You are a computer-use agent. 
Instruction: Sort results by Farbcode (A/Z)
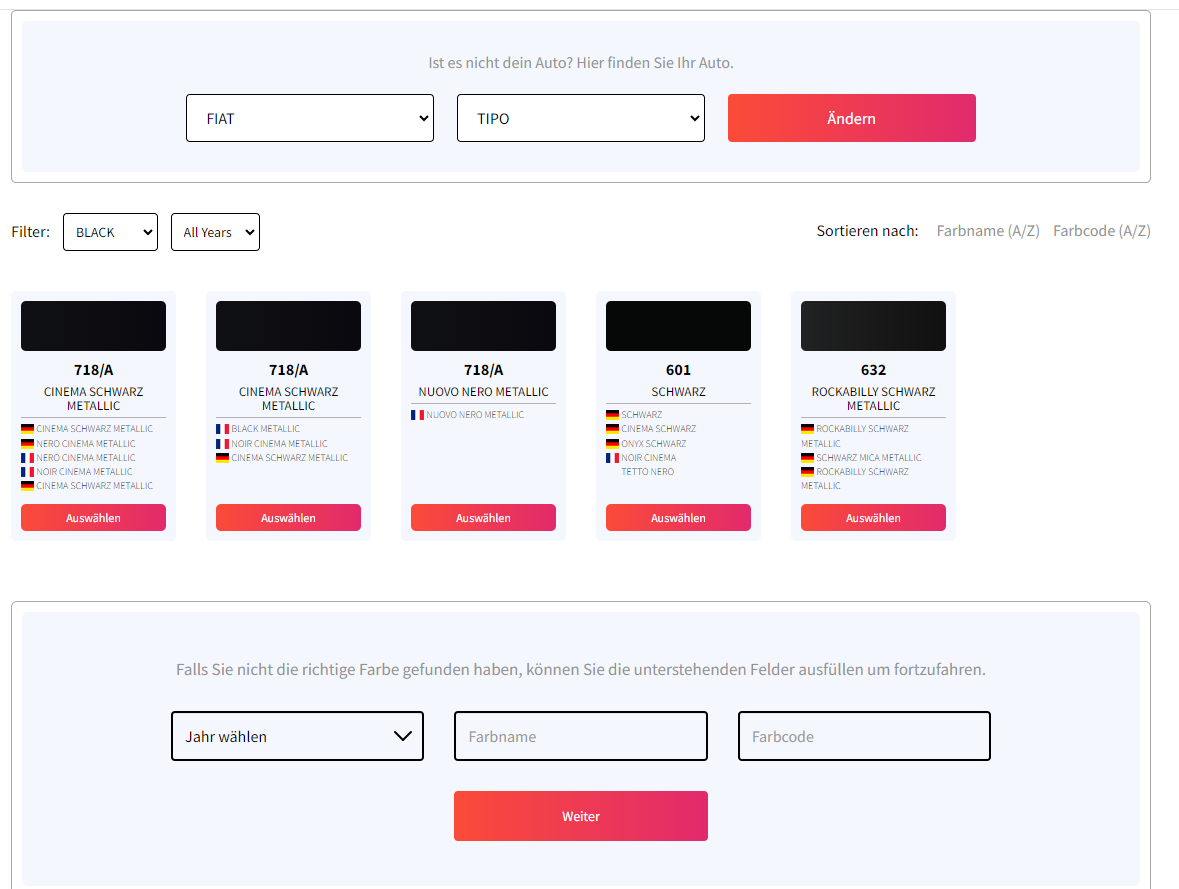coord(1101,231)
